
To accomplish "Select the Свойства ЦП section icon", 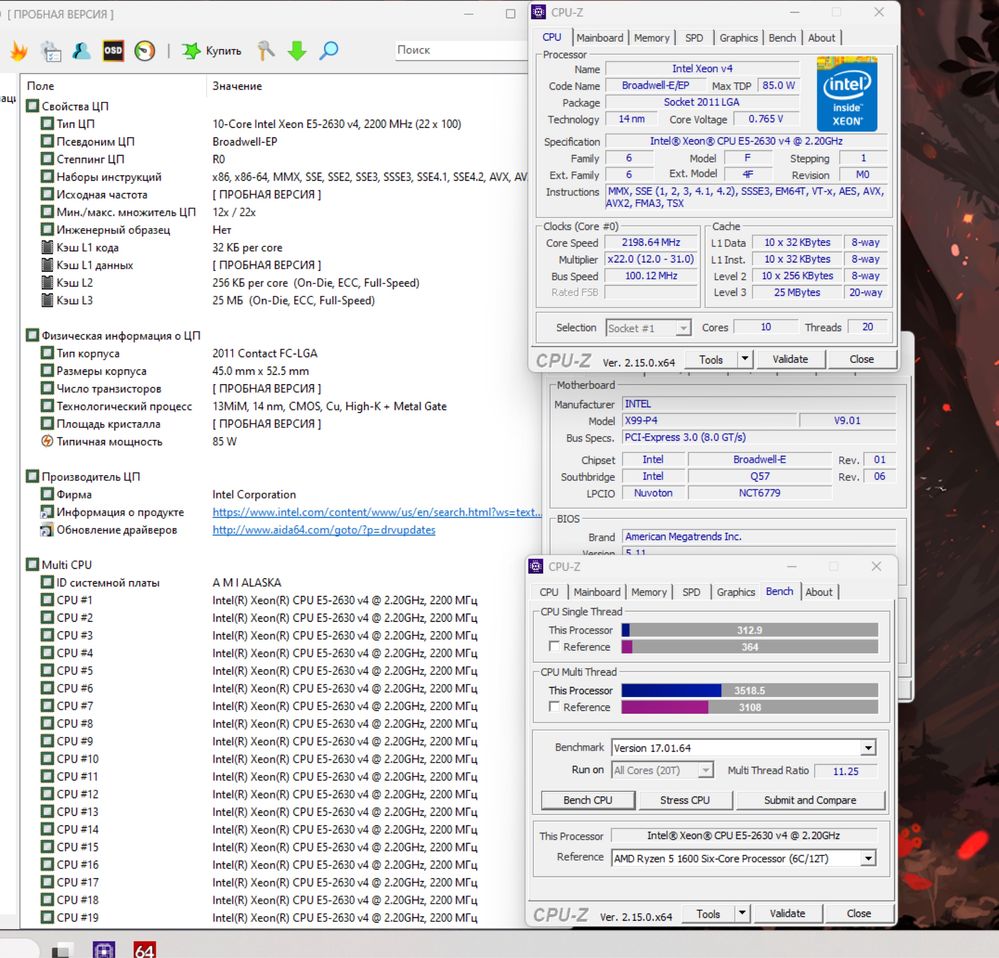I will pos(32,106).
